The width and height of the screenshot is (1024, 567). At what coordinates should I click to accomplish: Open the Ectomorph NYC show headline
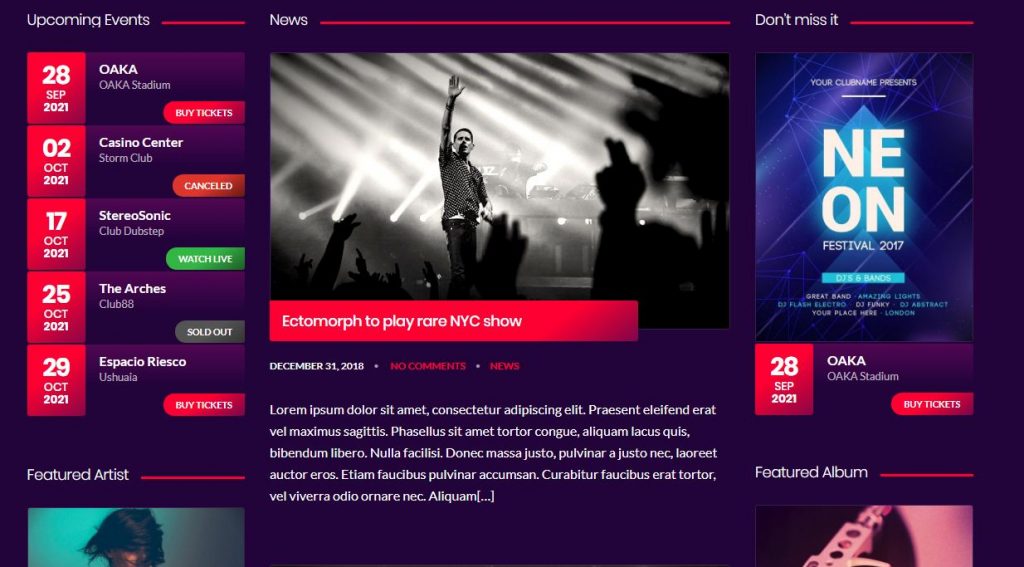tap(402, 321)
